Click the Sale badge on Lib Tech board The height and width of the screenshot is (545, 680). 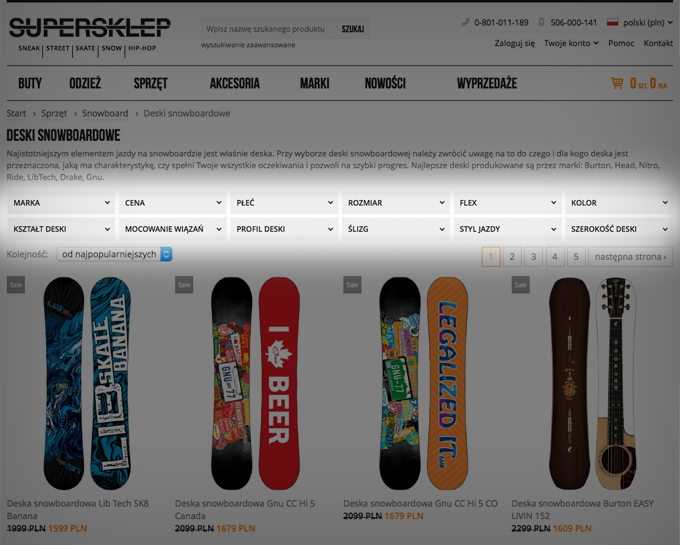tap(16, 285)
